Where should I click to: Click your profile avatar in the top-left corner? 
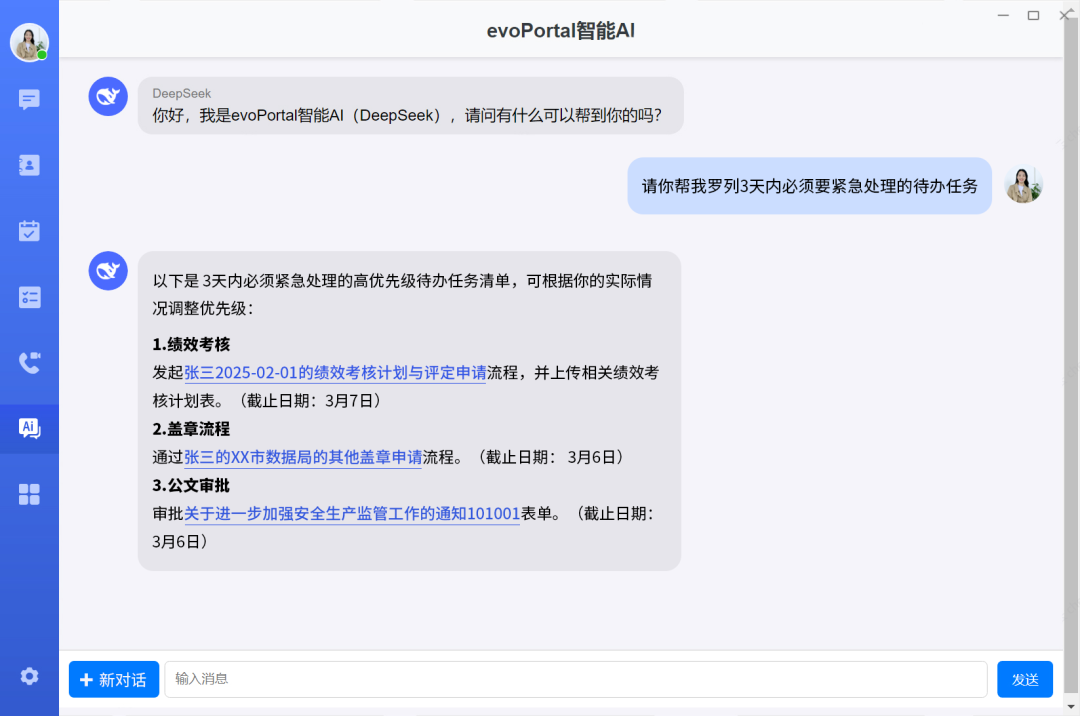click(29, 43)
